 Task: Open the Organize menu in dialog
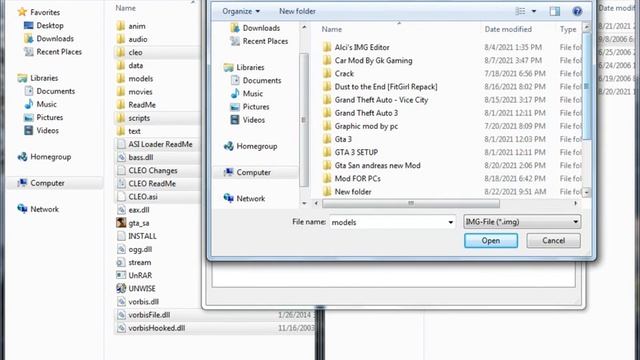tap(241, 11)
